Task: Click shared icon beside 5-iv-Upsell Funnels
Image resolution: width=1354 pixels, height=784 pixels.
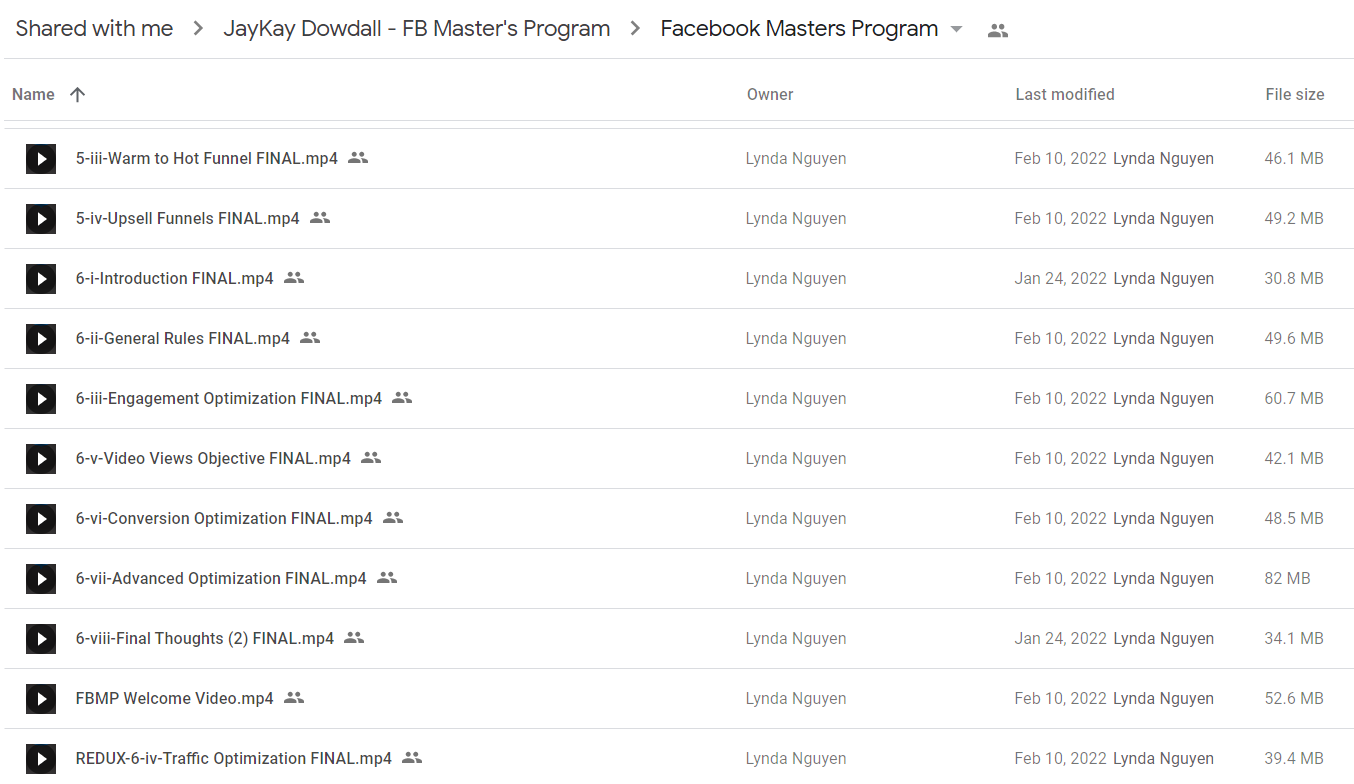Action: coord(320,218)
